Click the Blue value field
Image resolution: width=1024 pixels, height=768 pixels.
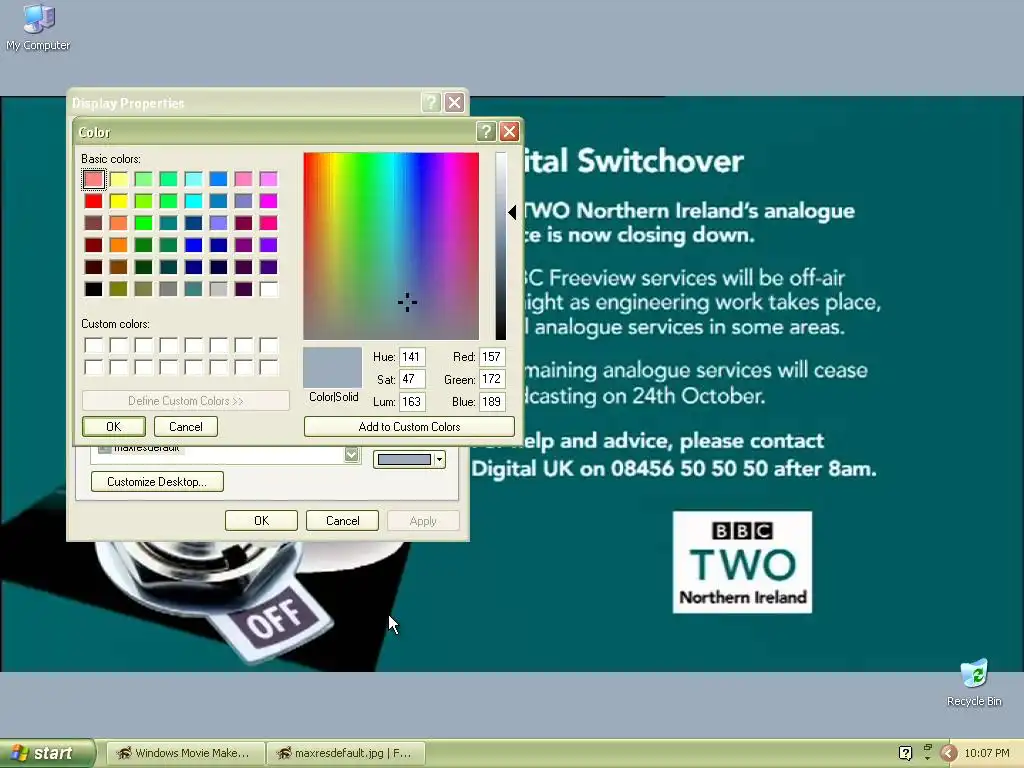pos(492,401)
